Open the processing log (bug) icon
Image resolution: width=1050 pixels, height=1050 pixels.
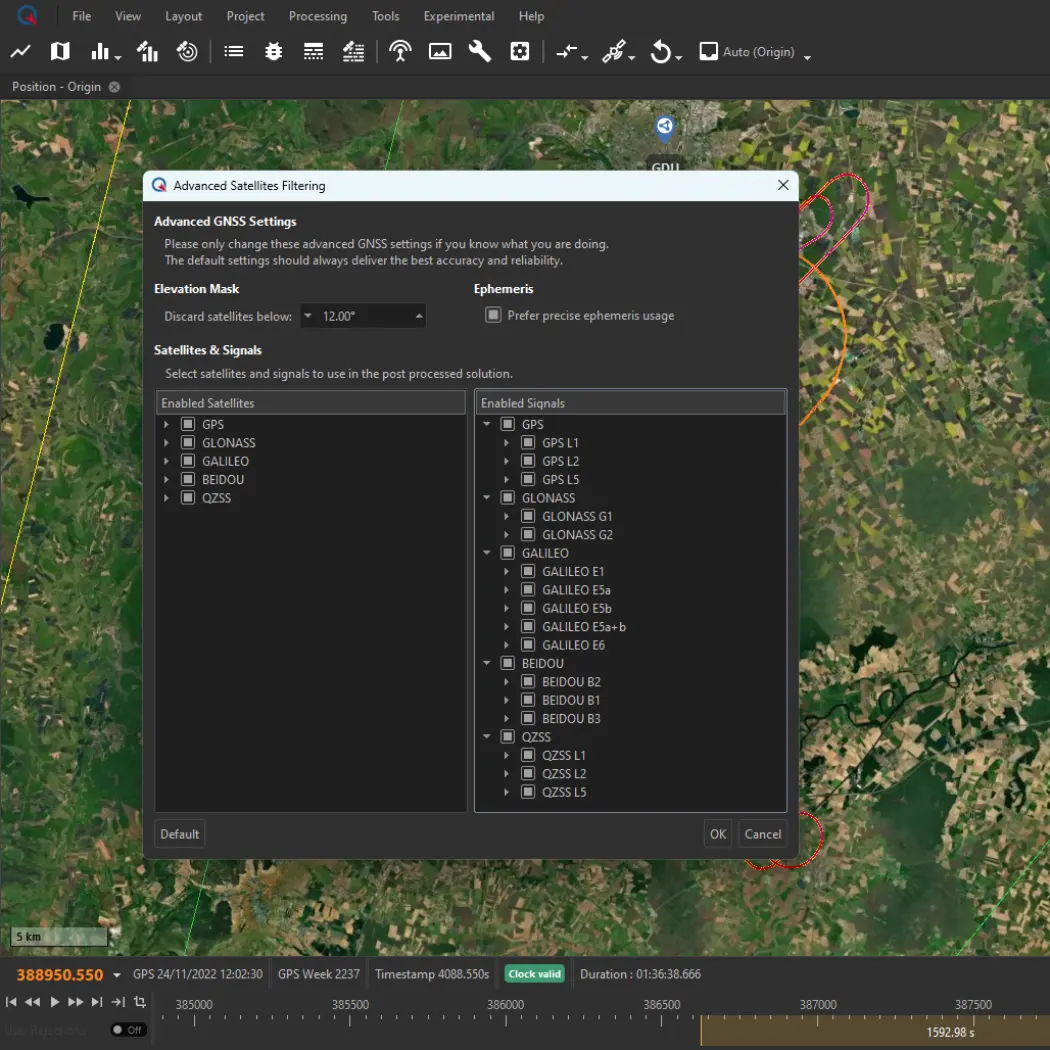(273, 51)
